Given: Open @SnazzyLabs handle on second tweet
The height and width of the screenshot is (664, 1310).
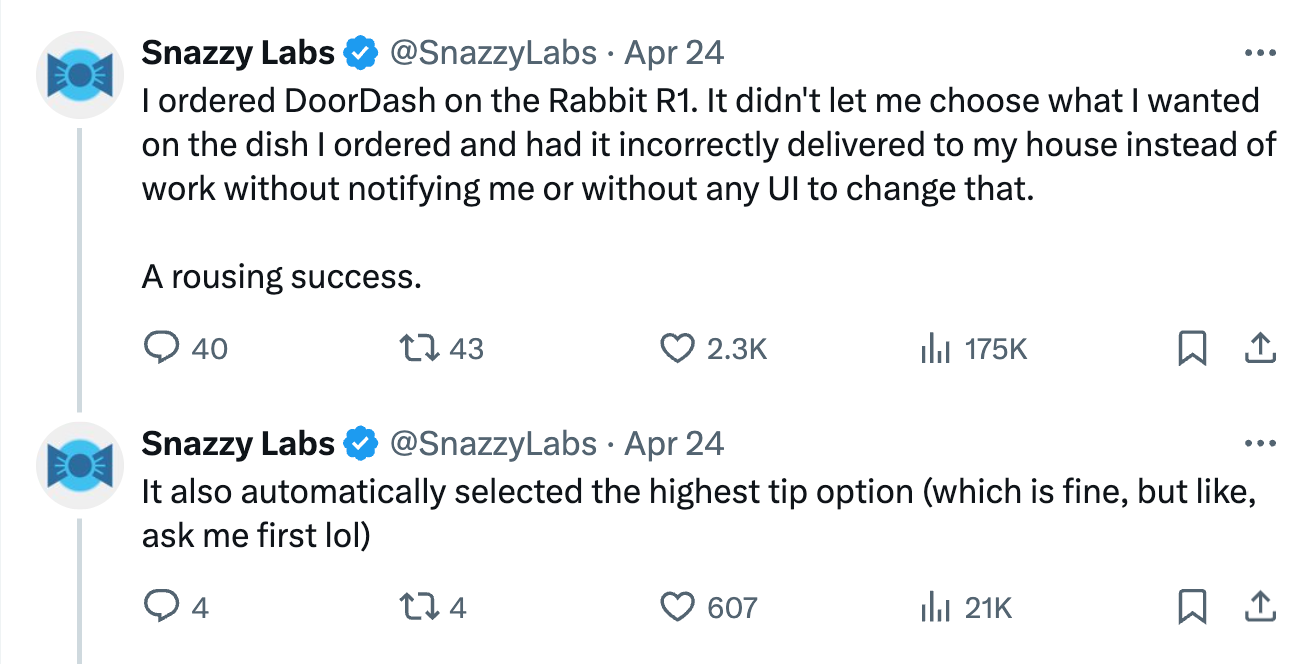Looking at the screenshot, I should pyautogui.click(x=492, y=443).
